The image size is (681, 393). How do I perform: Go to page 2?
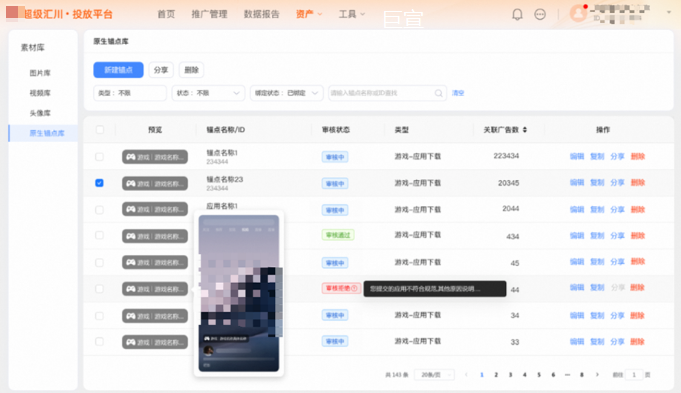tap(496, 375)
